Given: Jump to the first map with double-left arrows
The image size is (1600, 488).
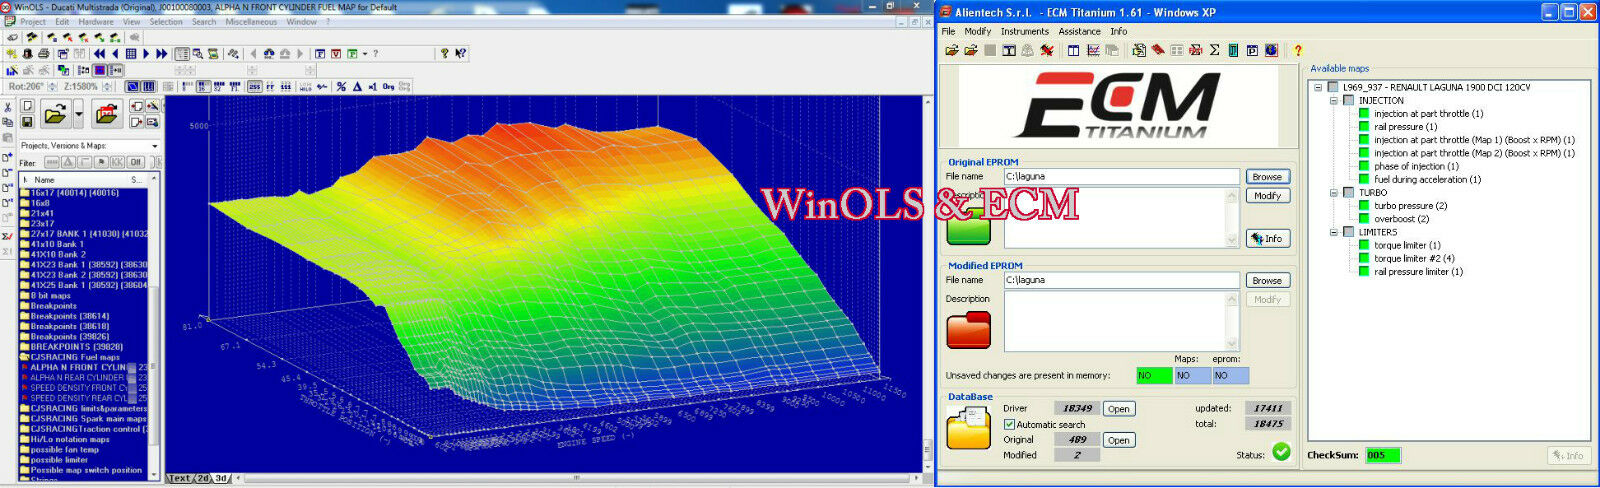Looking at the screenshot, I should coord(99,53).
